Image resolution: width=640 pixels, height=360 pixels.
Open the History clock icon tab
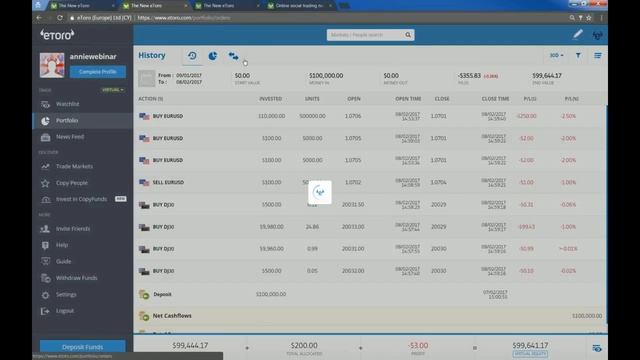(192, 56)
